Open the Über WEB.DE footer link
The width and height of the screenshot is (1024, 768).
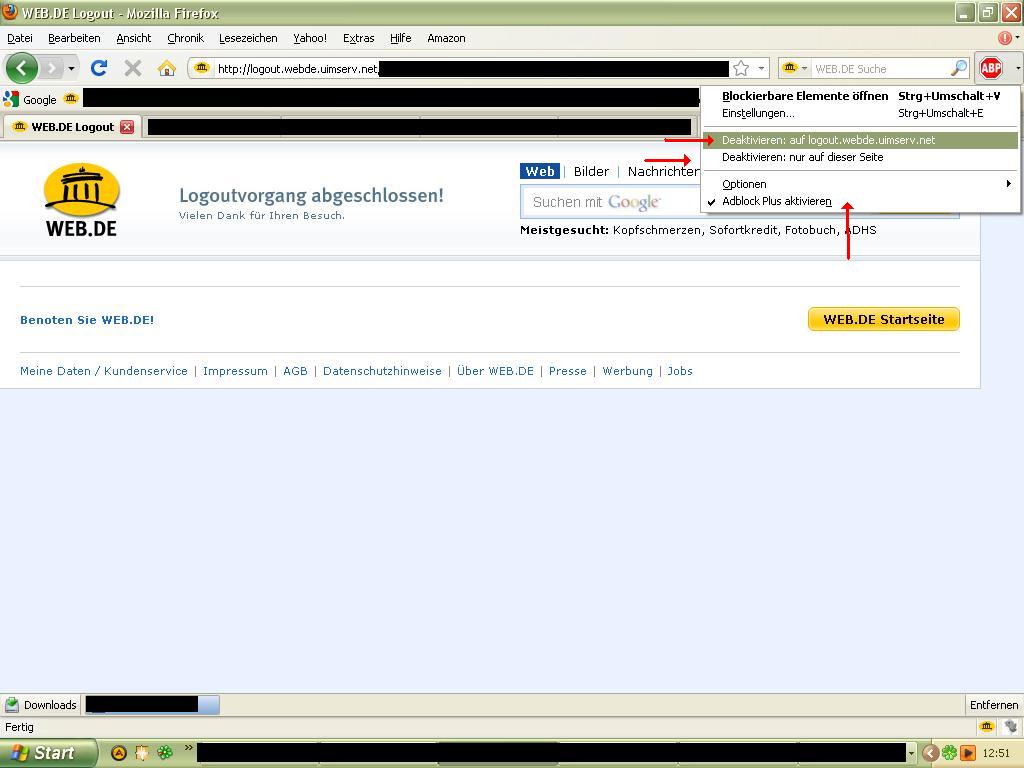[x=495, y=371]
